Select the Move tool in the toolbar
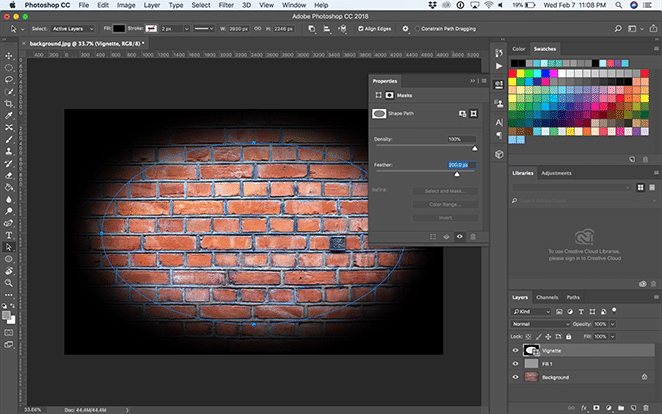This screenshot has height=414, width=662. [8, 55]
